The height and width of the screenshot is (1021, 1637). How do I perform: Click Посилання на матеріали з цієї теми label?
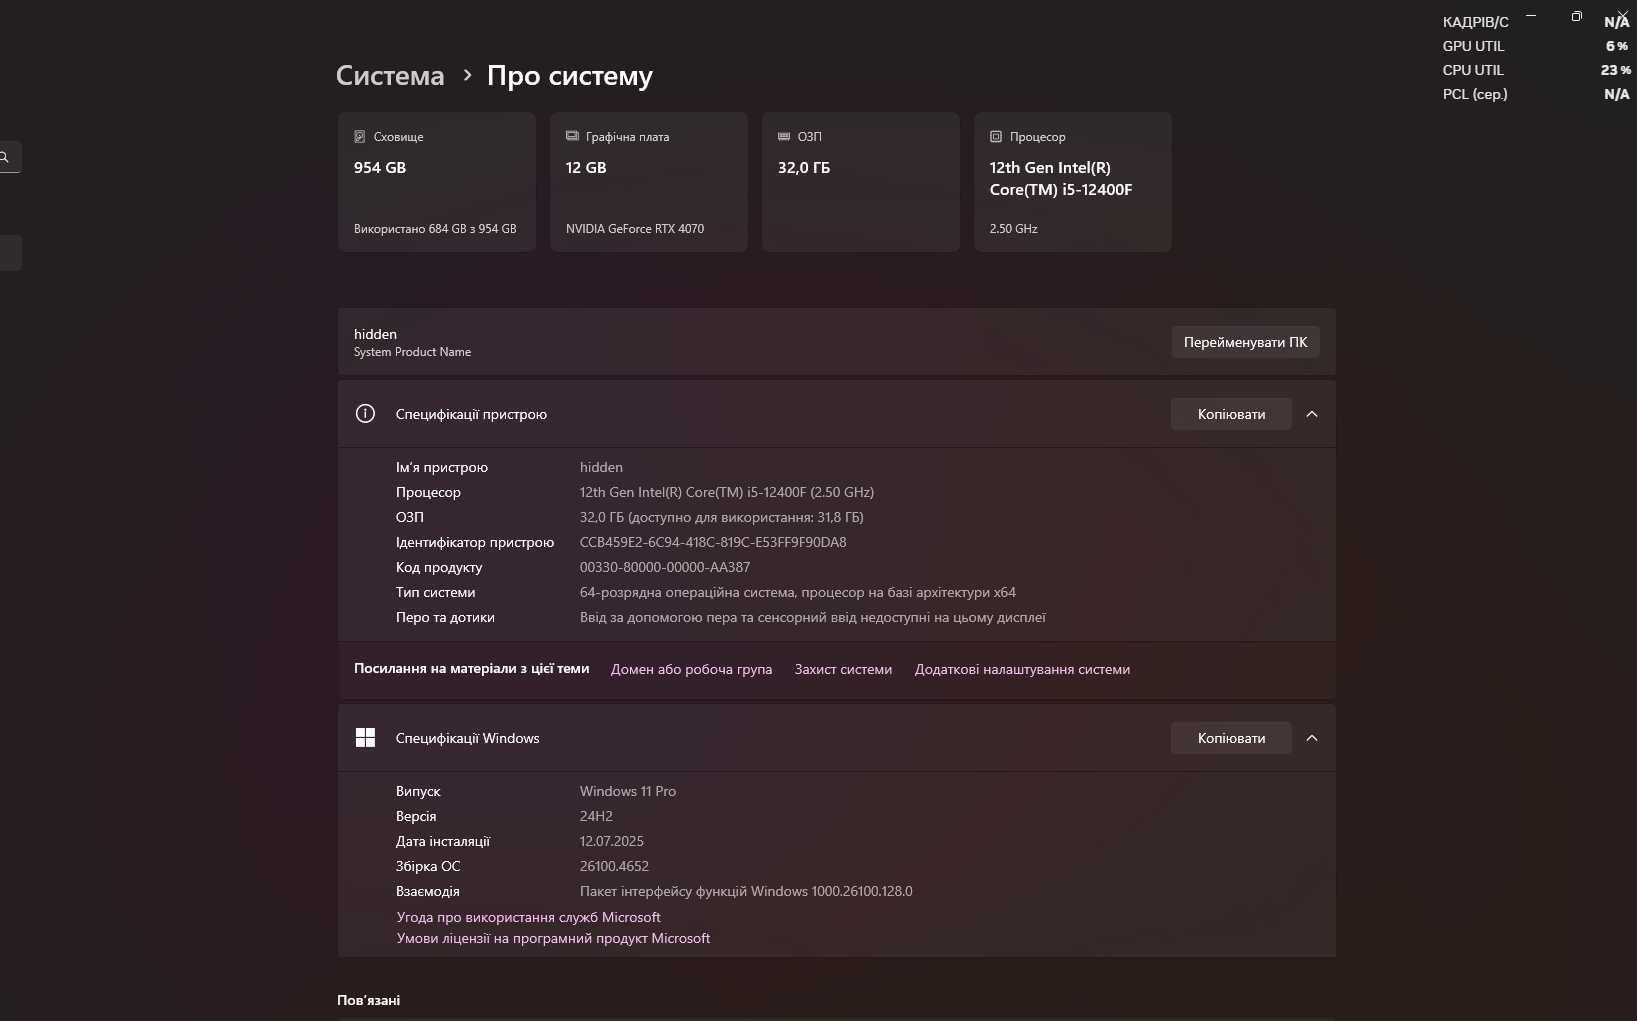coord(472,668)
